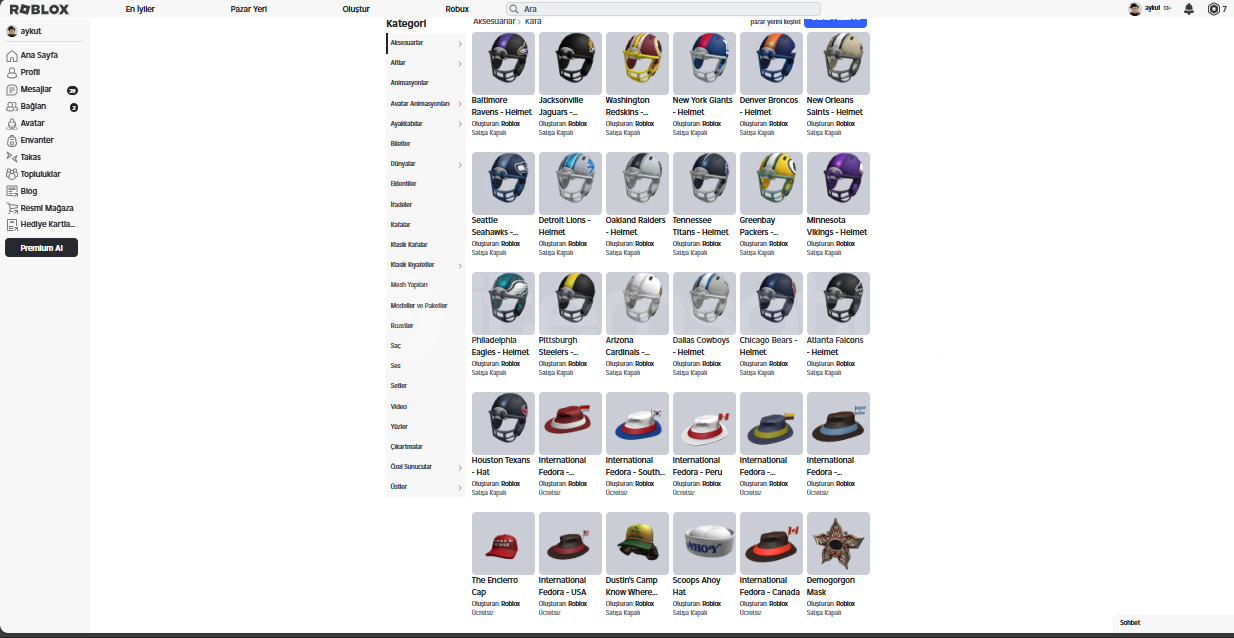Open the Sohbet chat bar
The height and width of the screenshot is (638, 1234).
1174,622
